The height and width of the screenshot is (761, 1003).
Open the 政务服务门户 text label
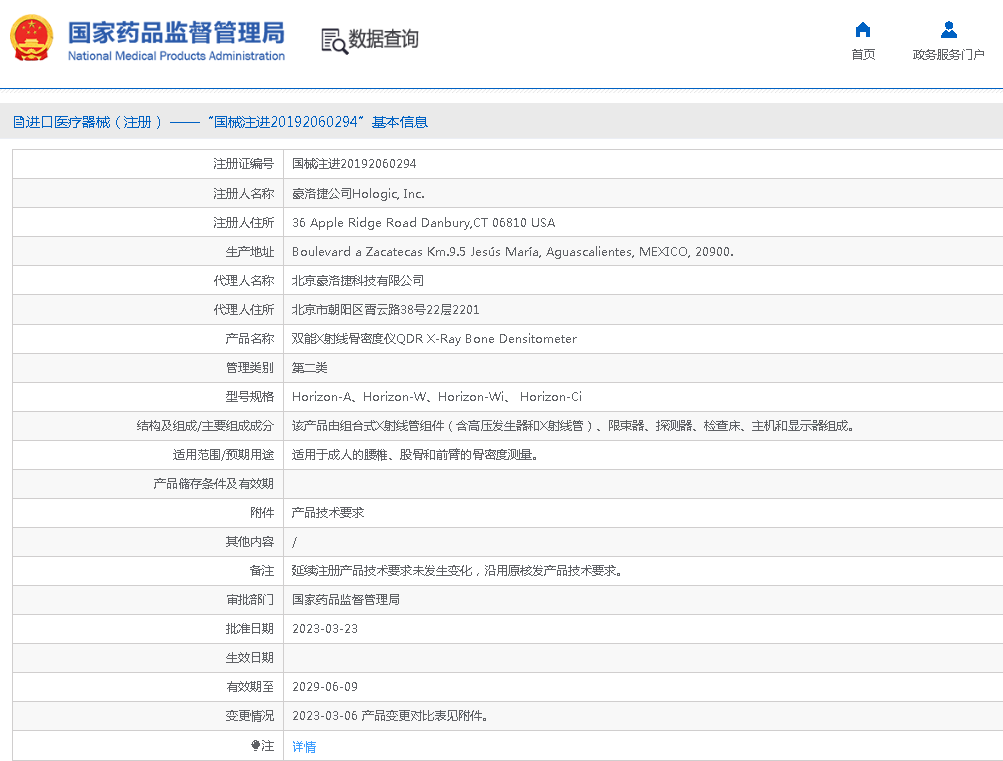point(948,55)
